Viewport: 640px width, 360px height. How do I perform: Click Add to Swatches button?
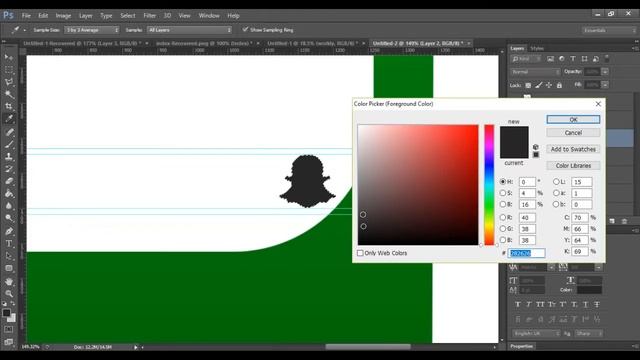point(573,149)
